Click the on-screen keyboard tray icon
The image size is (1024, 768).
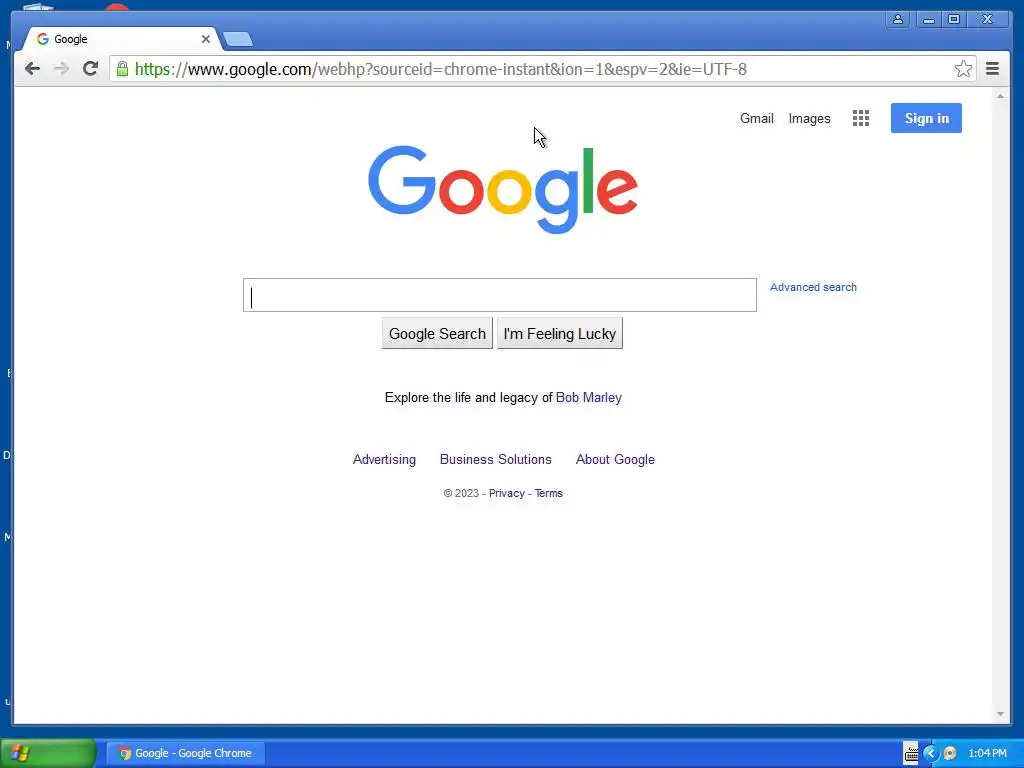[x=911, y=753]
